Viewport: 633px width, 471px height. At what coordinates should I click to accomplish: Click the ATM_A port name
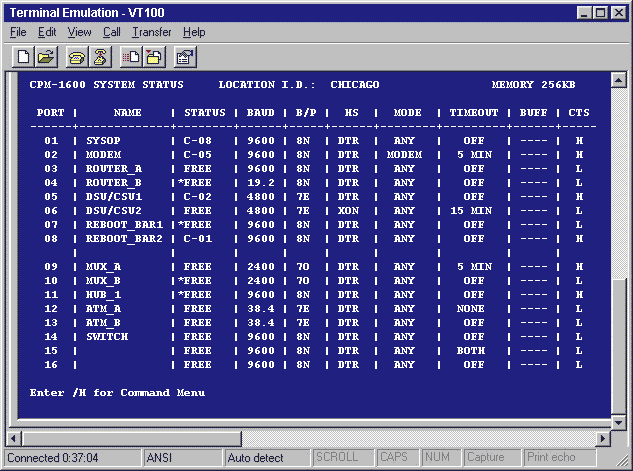point(103,309)
